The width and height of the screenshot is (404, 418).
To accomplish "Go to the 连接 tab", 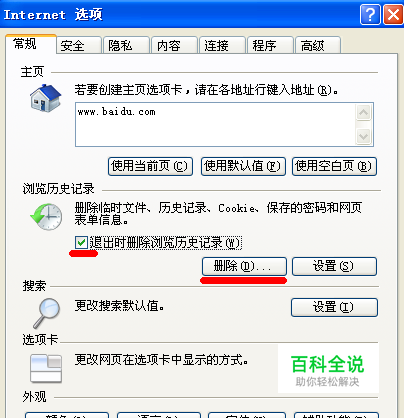I will point(222,45).
